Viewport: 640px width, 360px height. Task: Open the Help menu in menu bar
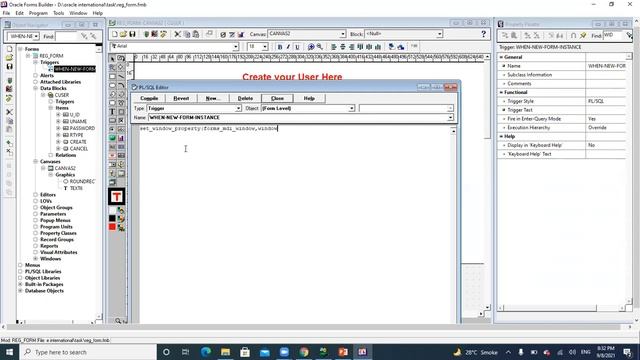tap(98, 13)
